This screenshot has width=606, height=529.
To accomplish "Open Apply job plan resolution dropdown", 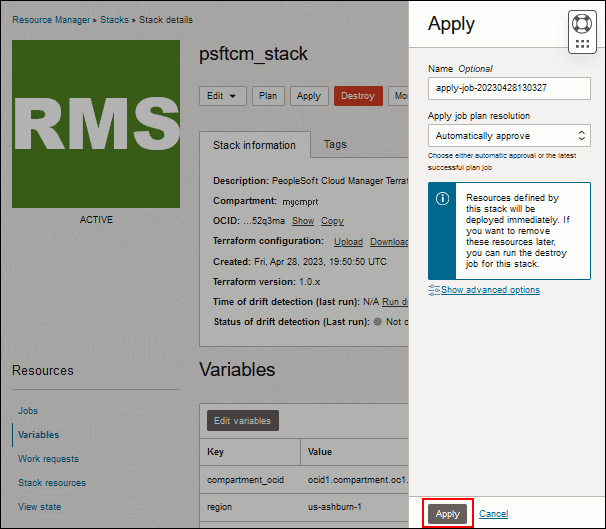I will point(509,136).
